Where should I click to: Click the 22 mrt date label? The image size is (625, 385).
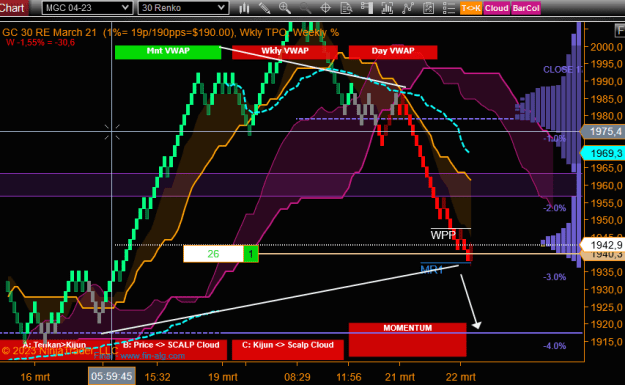[460, 377]
